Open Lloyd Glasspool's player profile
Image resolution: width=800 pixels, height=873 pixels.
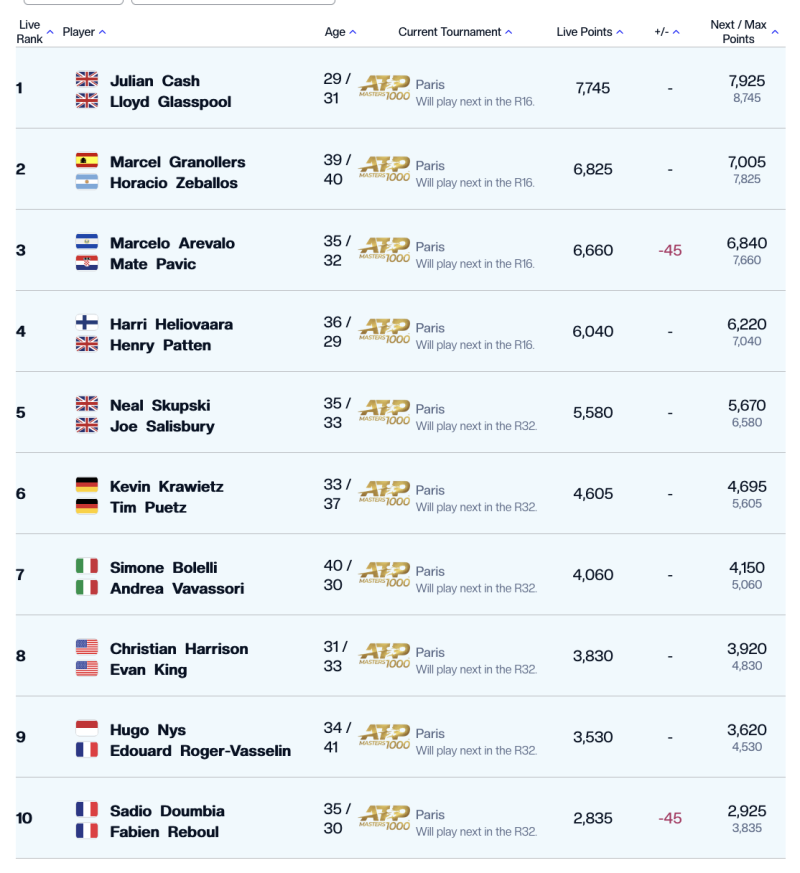(170, 102)
